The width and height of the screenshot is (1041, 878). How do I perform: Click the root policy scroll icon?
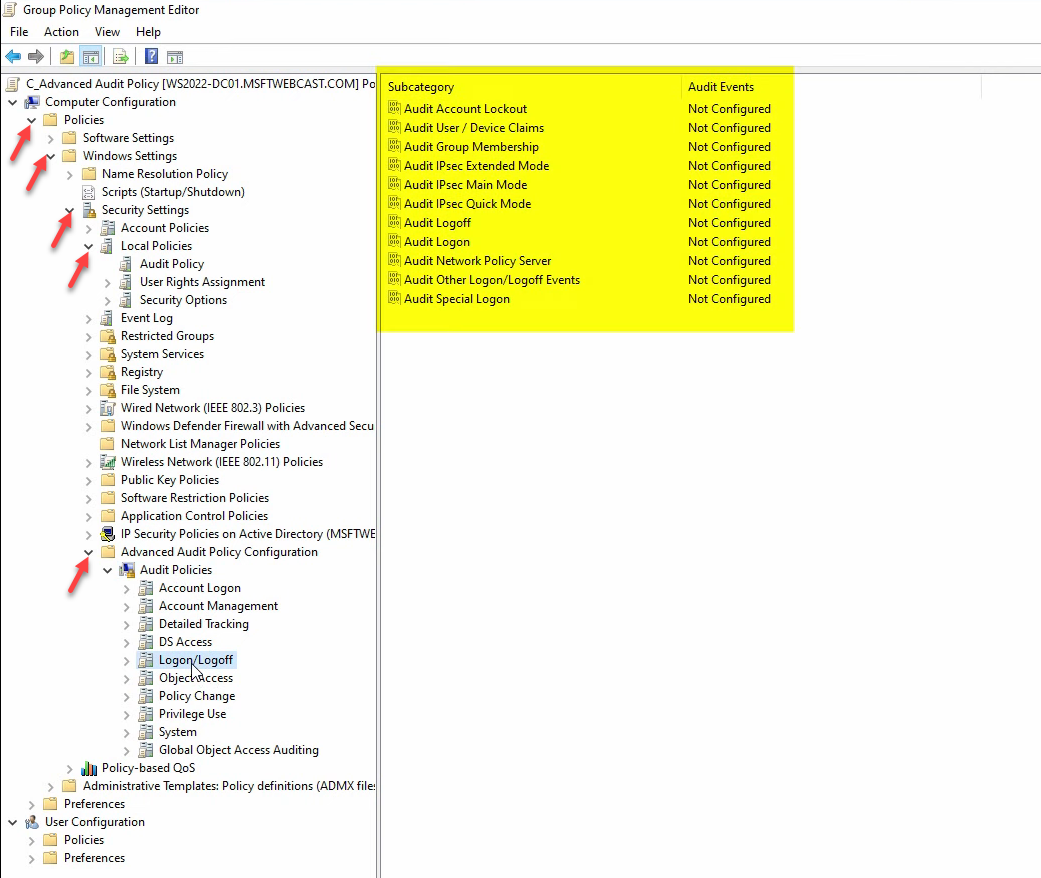pyautogui.click(x=13, y=84)
